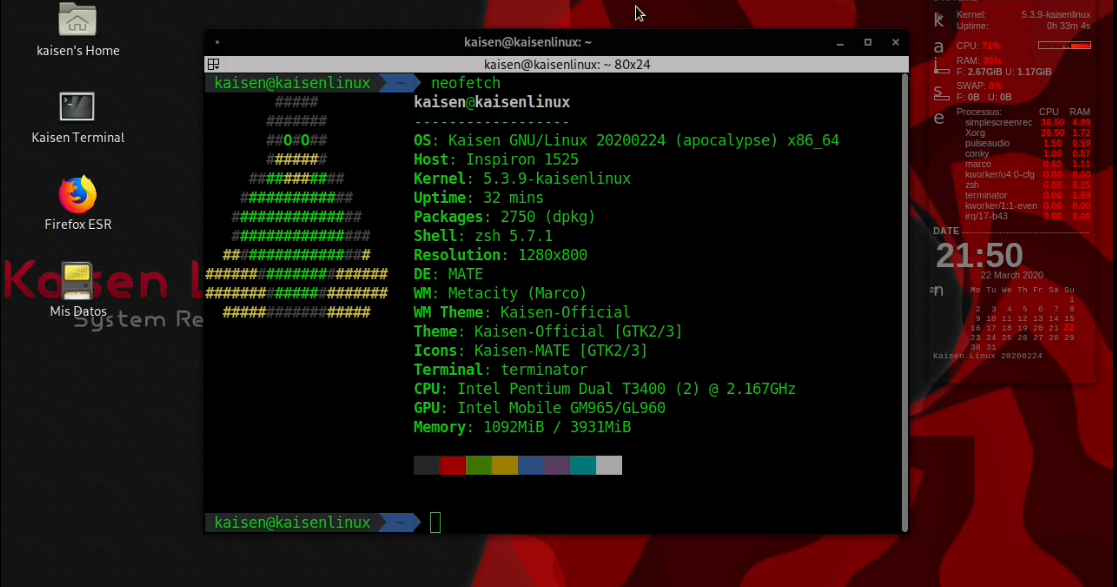Open kaisen's Home folder on the desktop
The image size is (1117, 587).
coord(77,22)
